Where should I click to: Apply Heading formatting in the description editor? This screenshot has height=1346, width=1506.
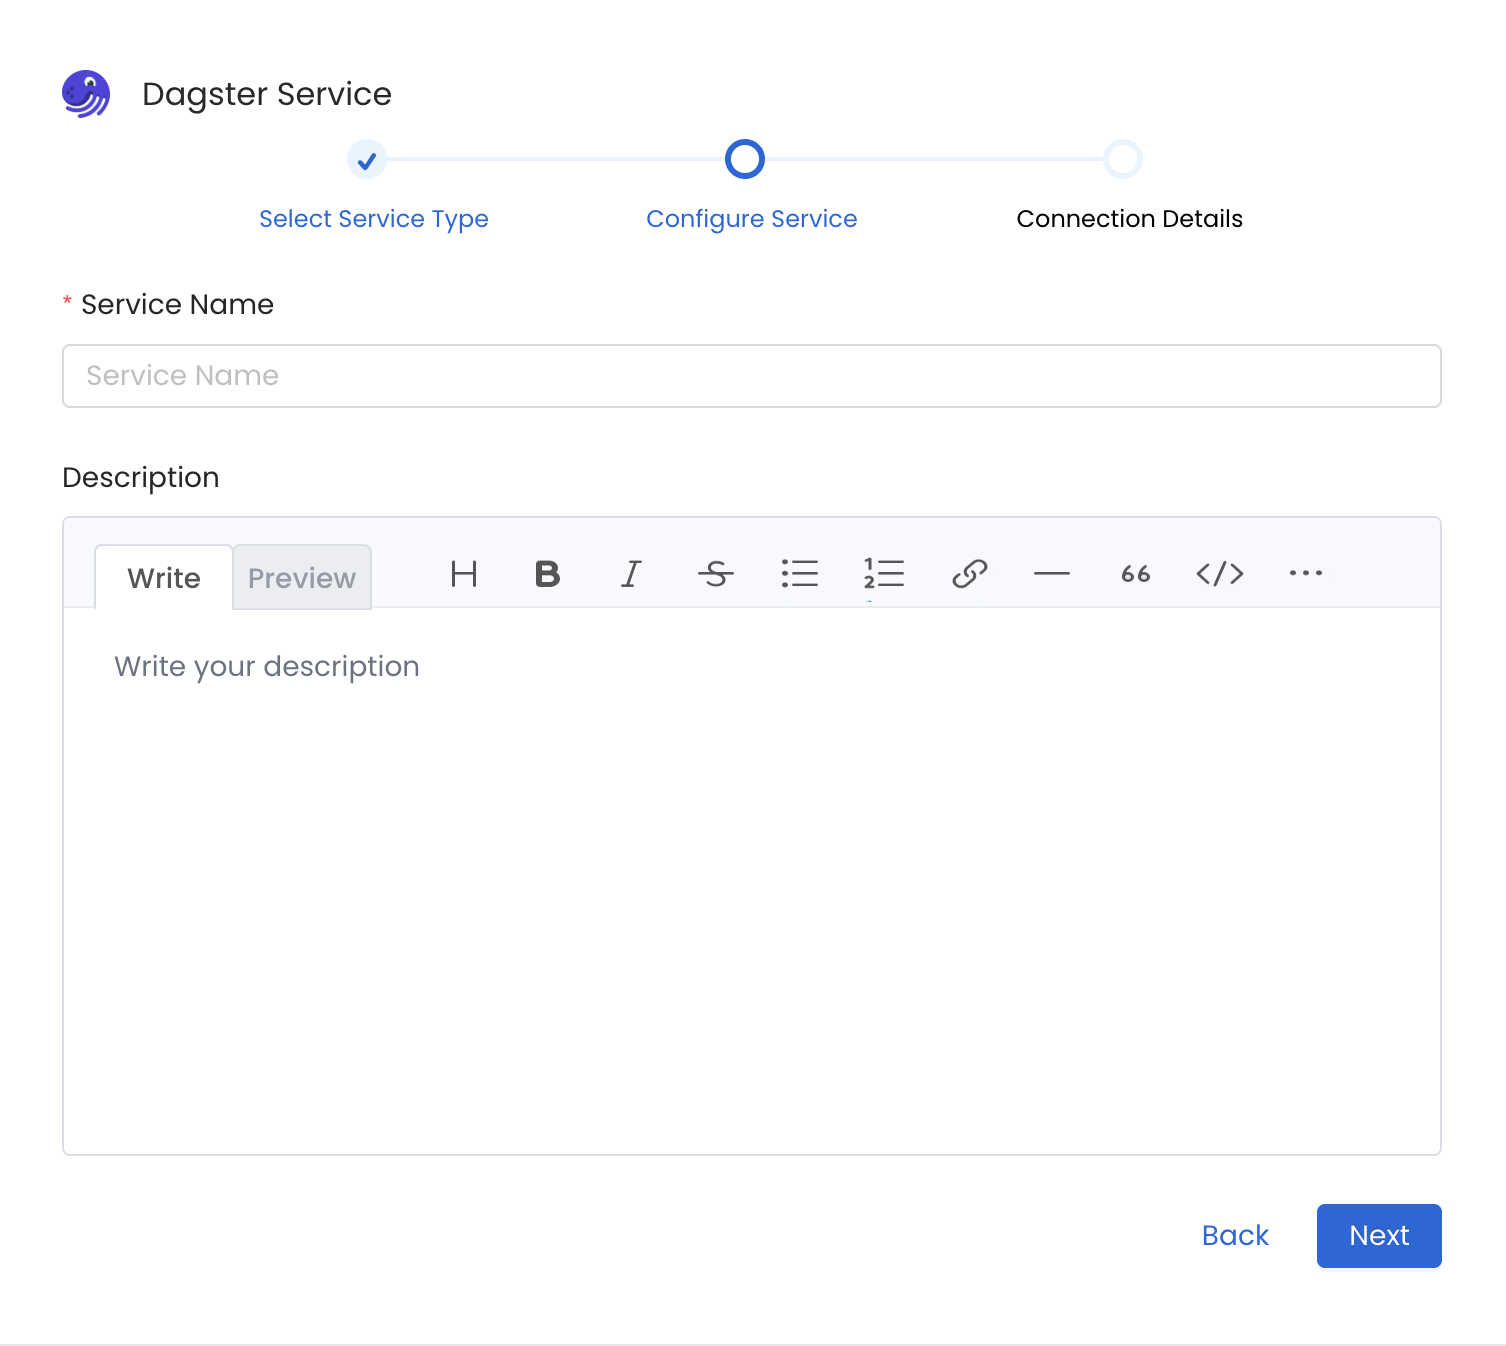click(x=464, y=575)
